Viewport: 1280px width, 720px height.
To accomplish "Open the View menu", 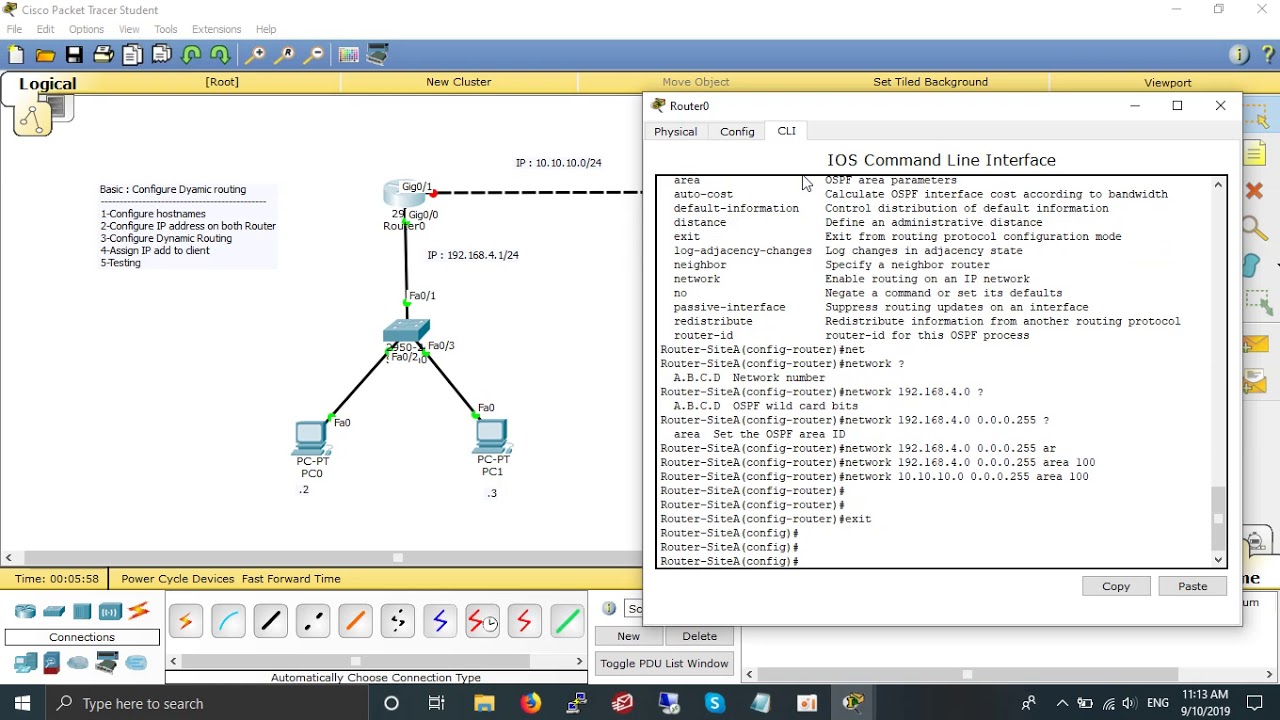I will point(130,29).
